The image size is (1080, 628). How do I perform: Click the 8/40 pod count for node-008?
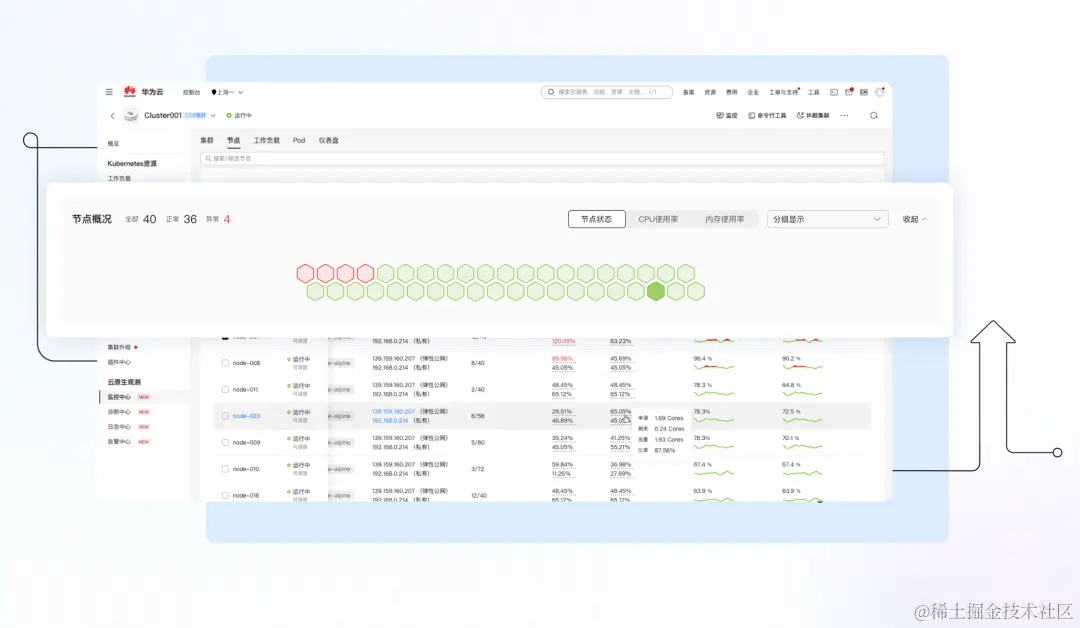pyautogui.click(x=477, y=363)
